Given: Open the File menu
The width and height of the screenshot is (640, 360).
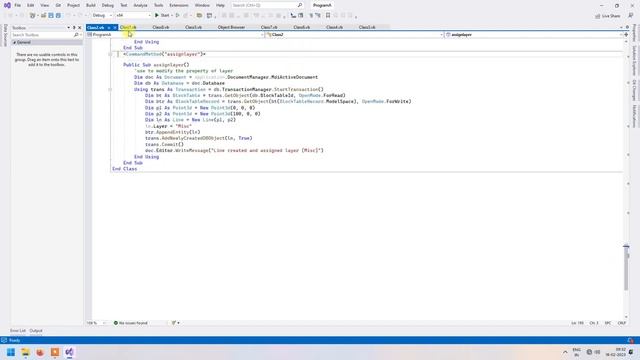Looking at the screenshot, I should click(18, 5).
